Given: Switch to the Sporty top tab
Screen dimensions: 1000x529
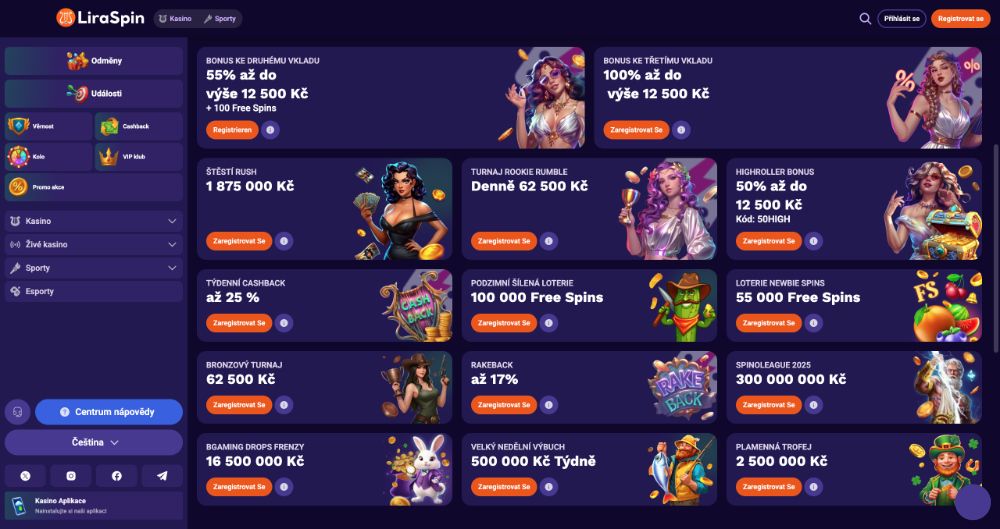Looking at the screenshot, I should (x=220, y=19).
